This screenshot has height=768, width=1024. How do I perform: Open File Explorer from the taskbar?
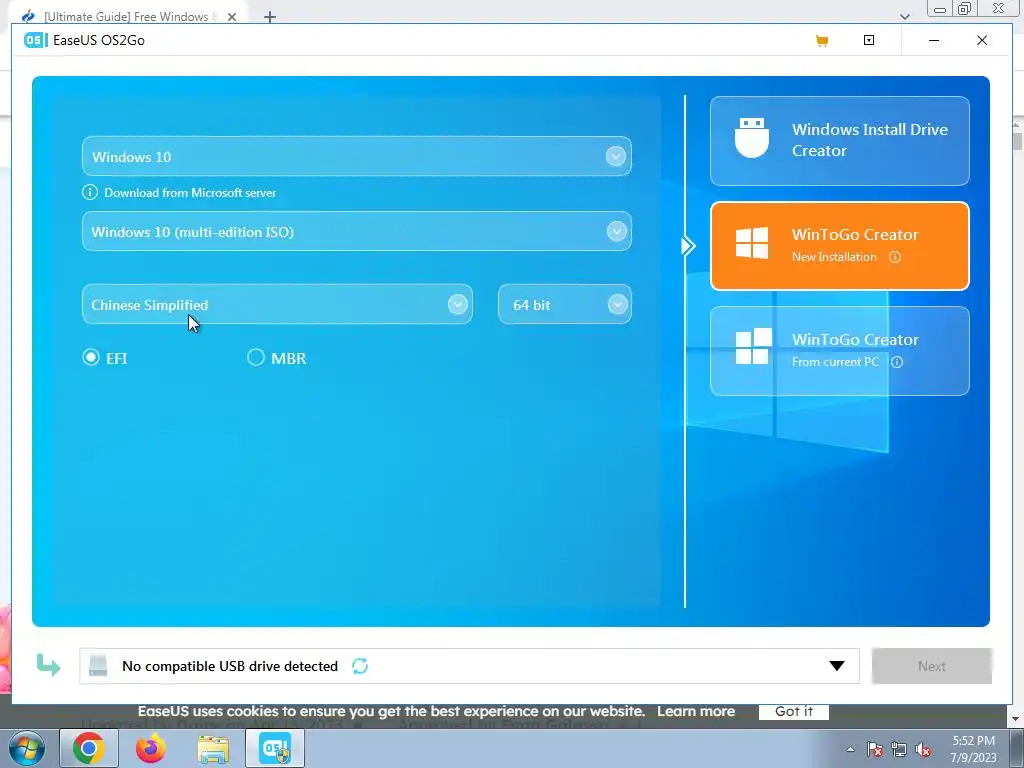214,749
